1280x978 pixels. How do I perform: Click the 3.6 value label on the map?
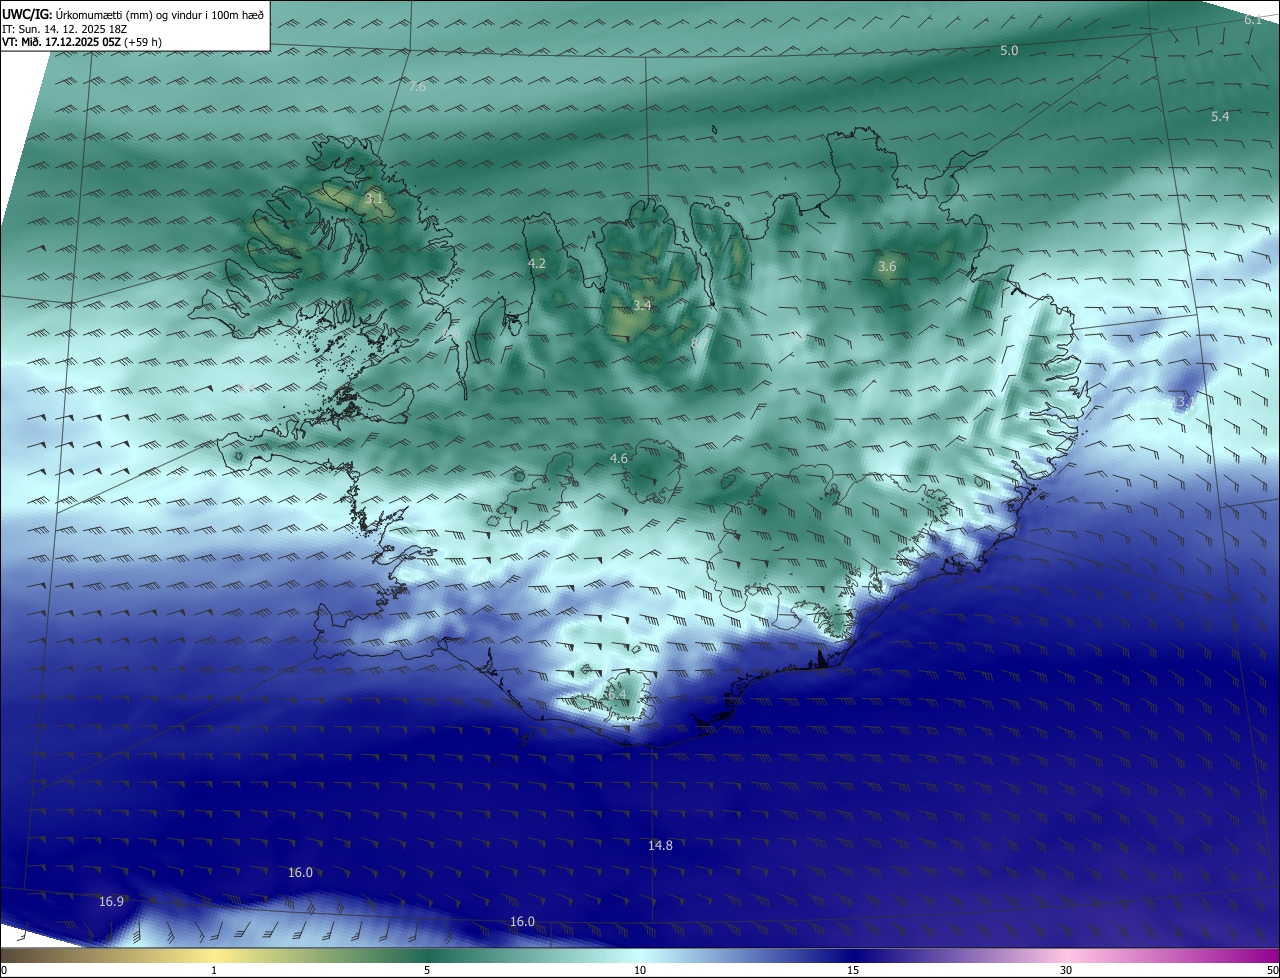click(x=887, y=266)
